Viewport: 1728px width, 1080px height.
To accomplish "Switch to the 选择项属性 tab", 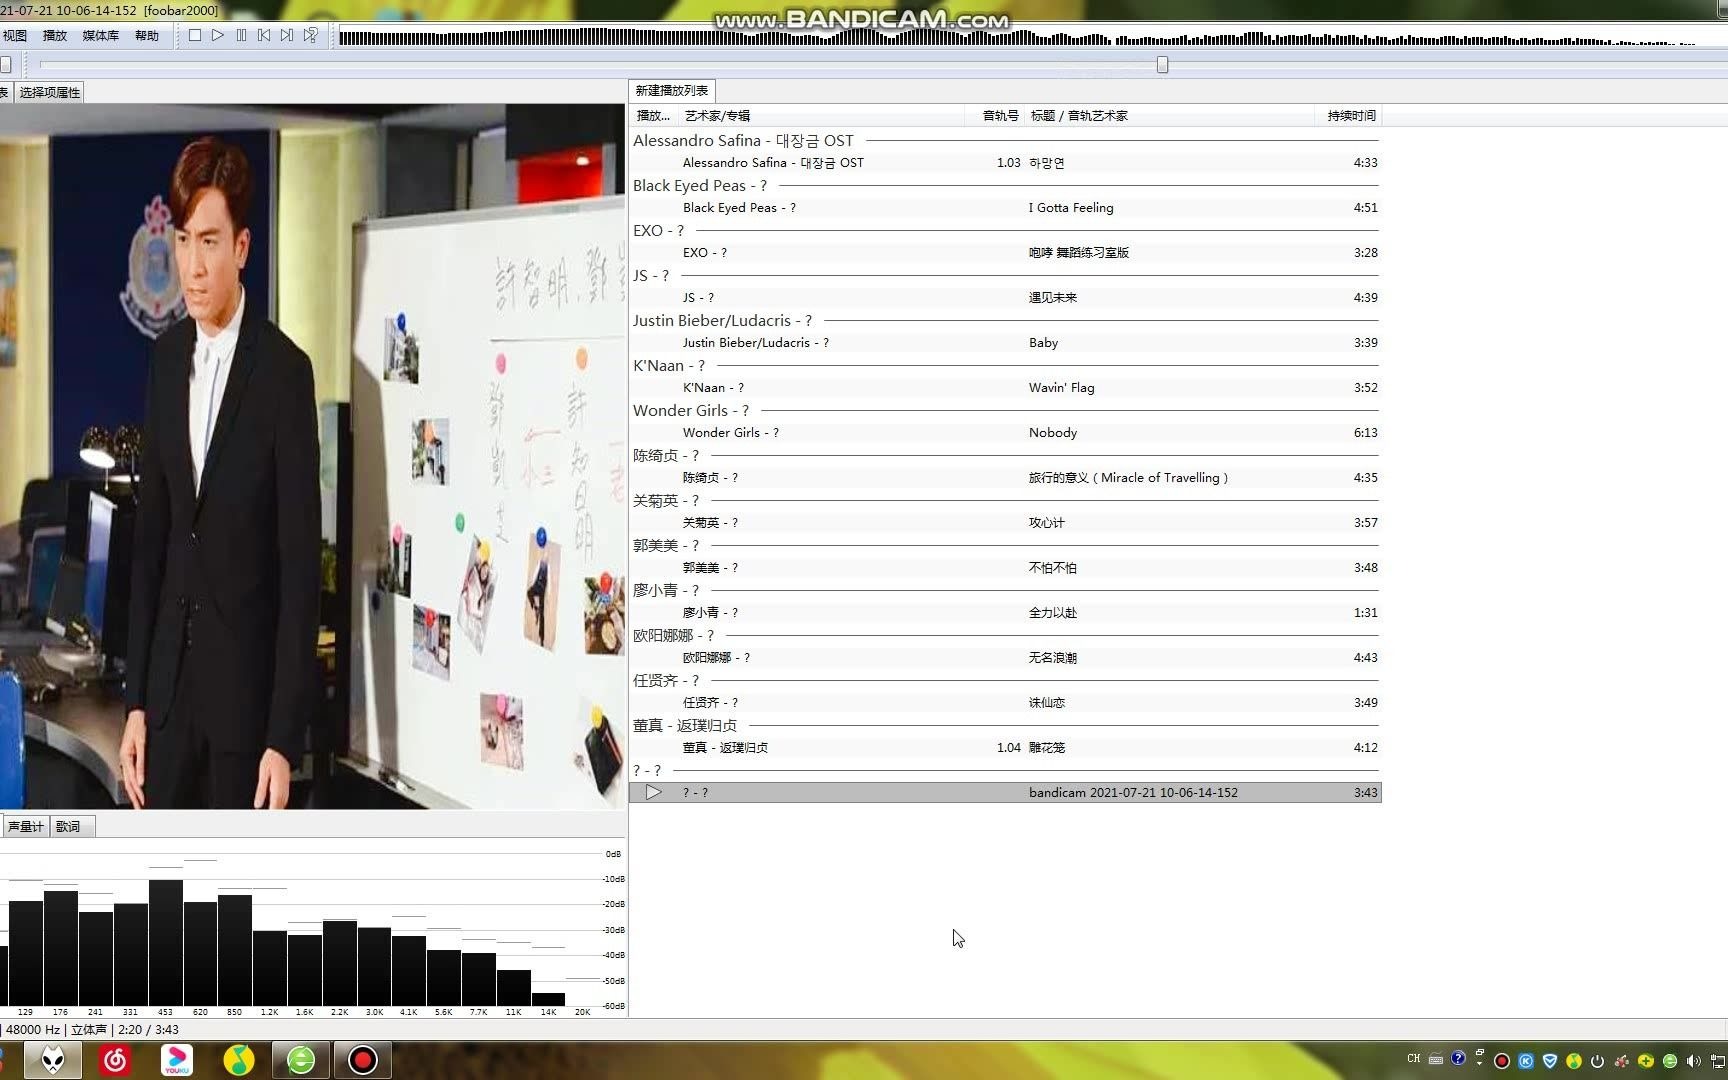I will tap(50, 92).
